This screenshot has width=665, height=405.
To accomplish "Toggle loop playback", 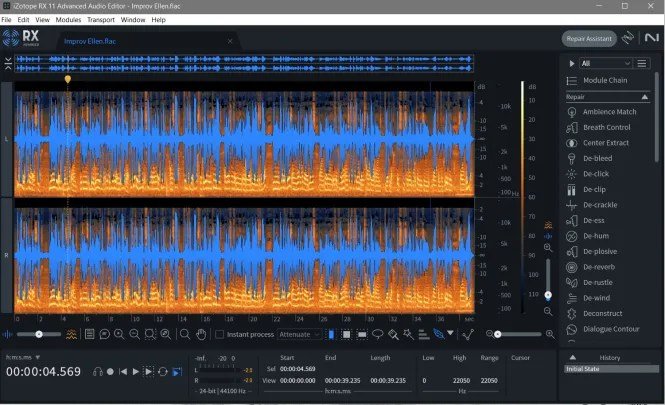I will tap(162, 371).
